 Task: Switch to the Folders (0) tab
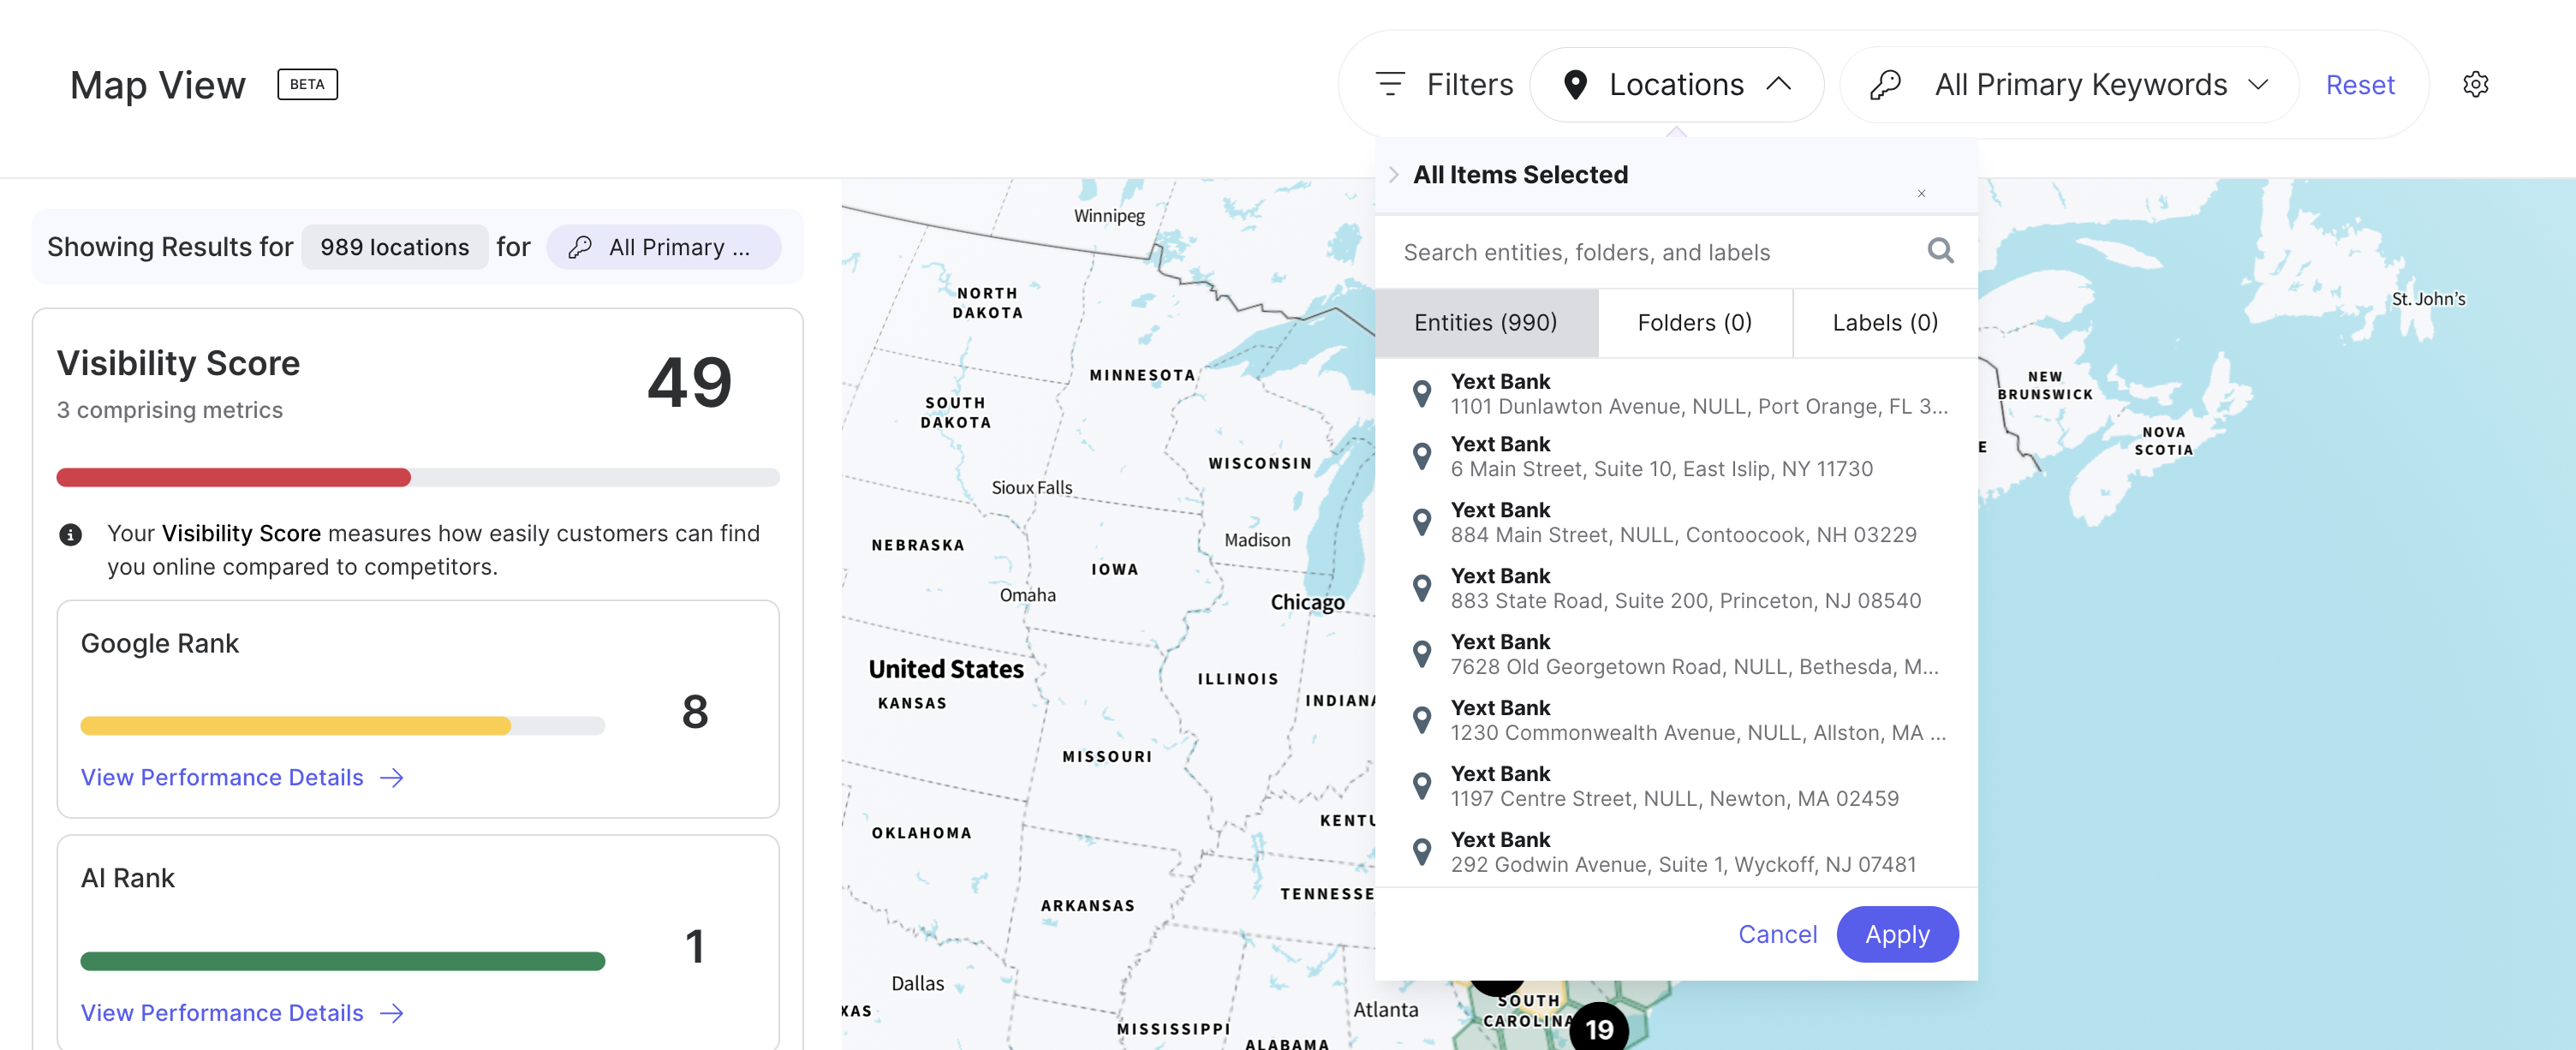(x=1694, y=323)
